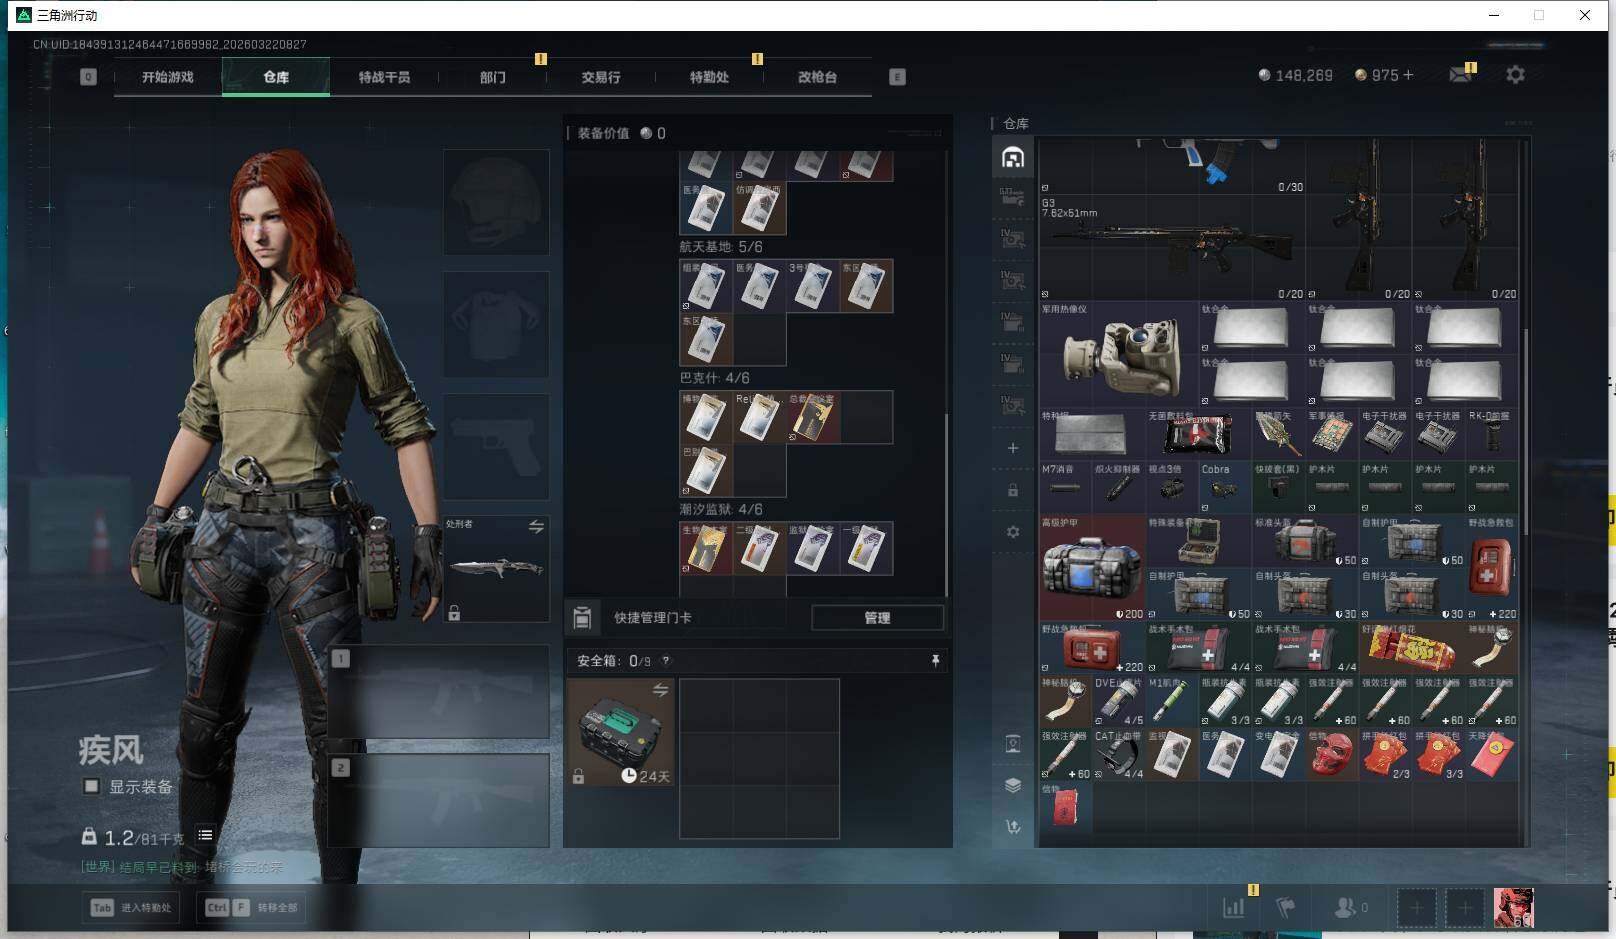Click the 975 gold currency plus

(1408, 75)
